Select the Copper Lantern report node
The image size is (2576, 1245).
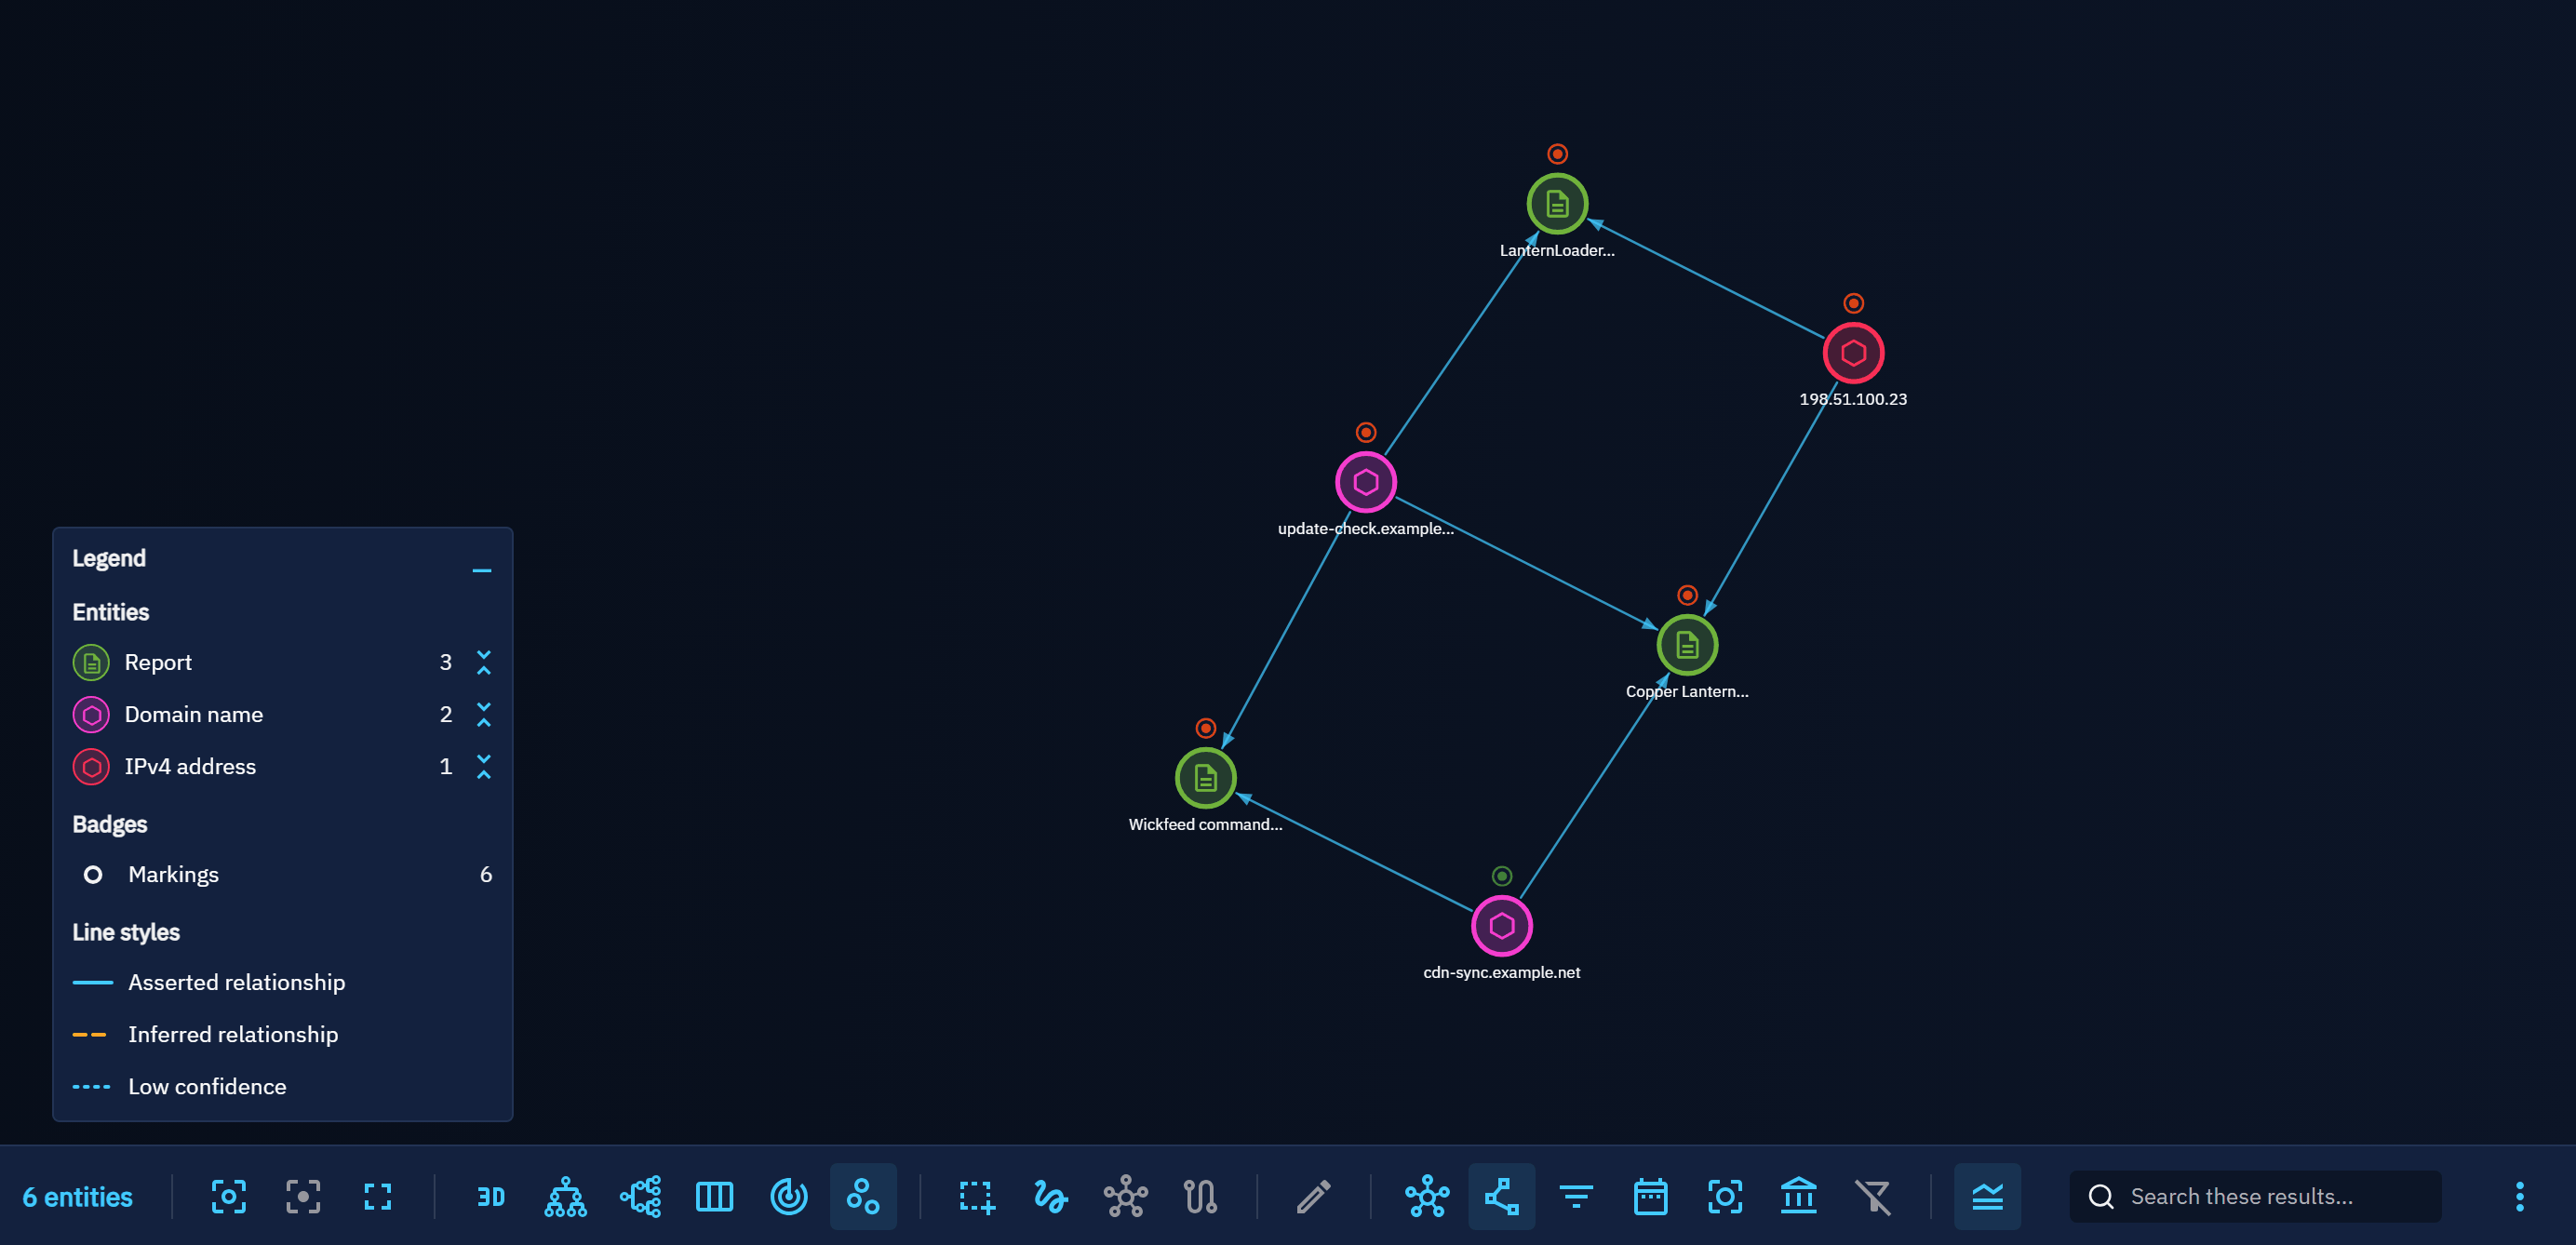pyautogui.click(x=1687, y=645)
